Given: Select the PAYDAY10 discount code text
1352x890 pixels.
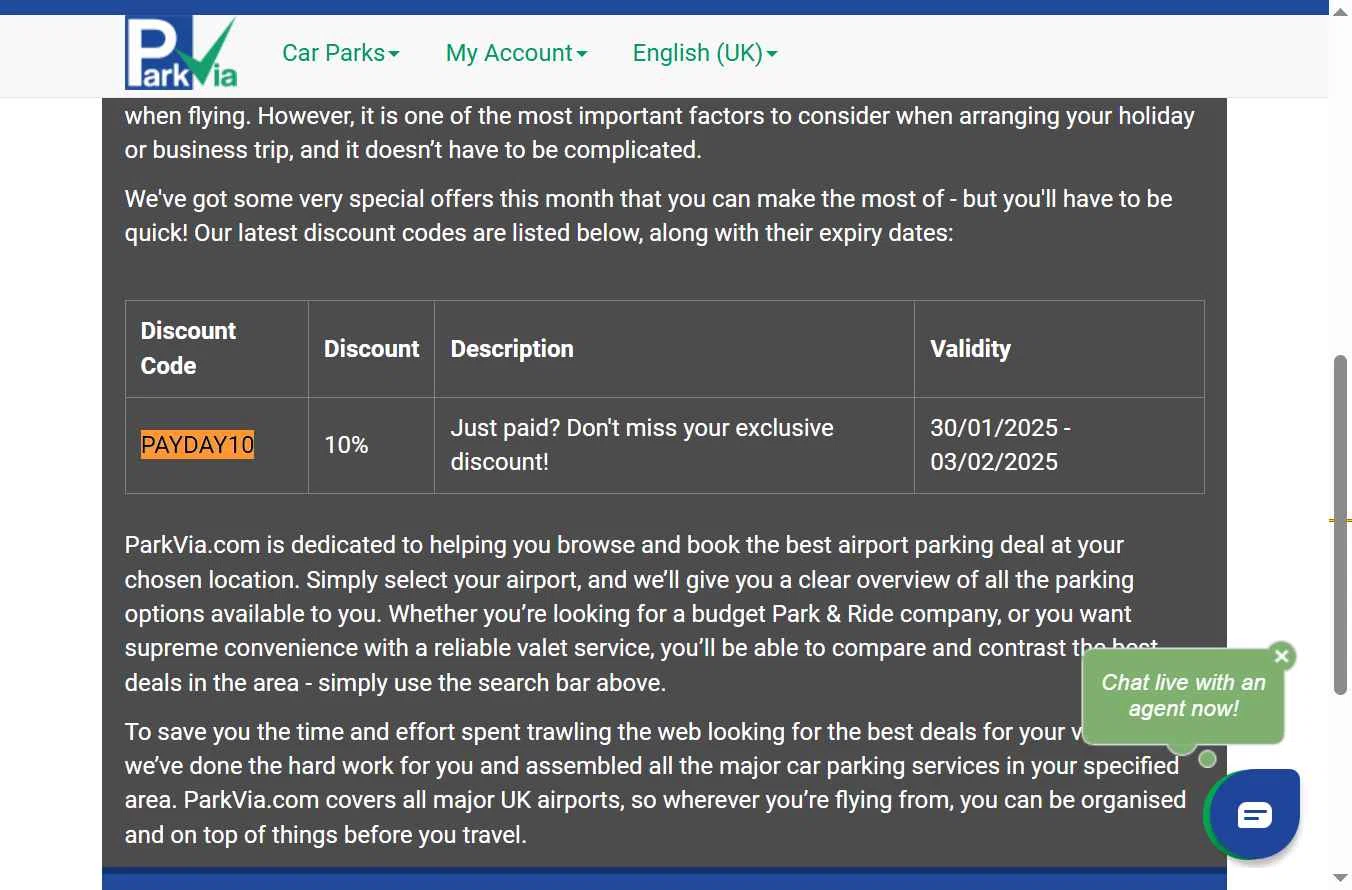Looking at the screenshot, I should 197,445.
